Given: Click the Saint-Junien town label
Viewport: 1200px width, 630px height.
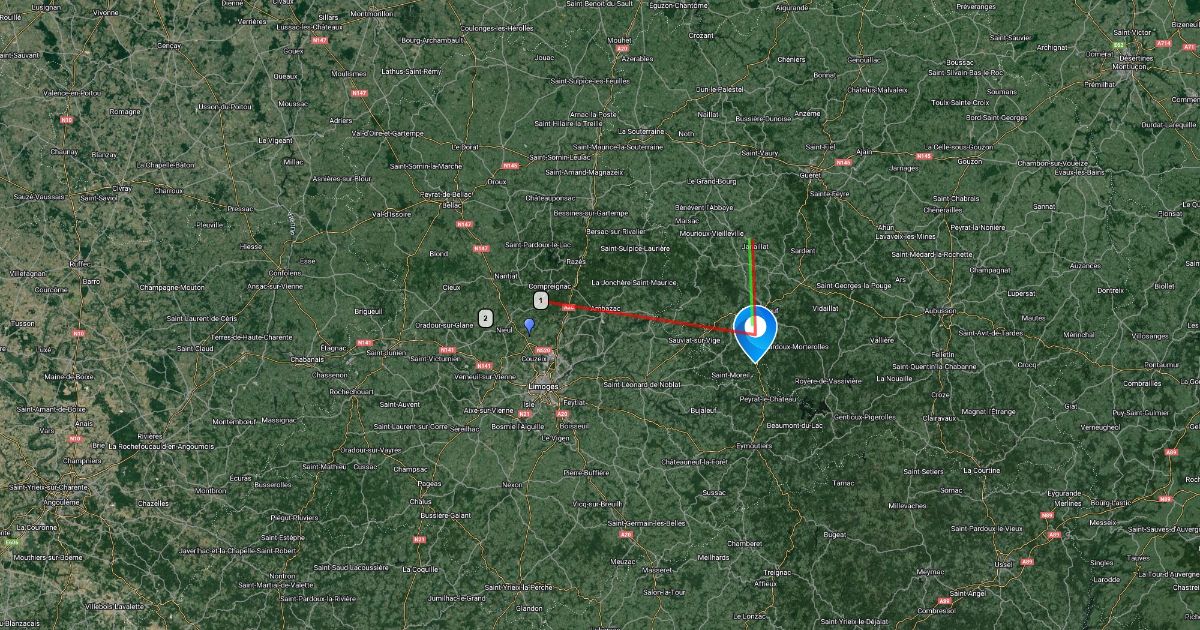Looking at the screenshot, I should coord(385,351).
